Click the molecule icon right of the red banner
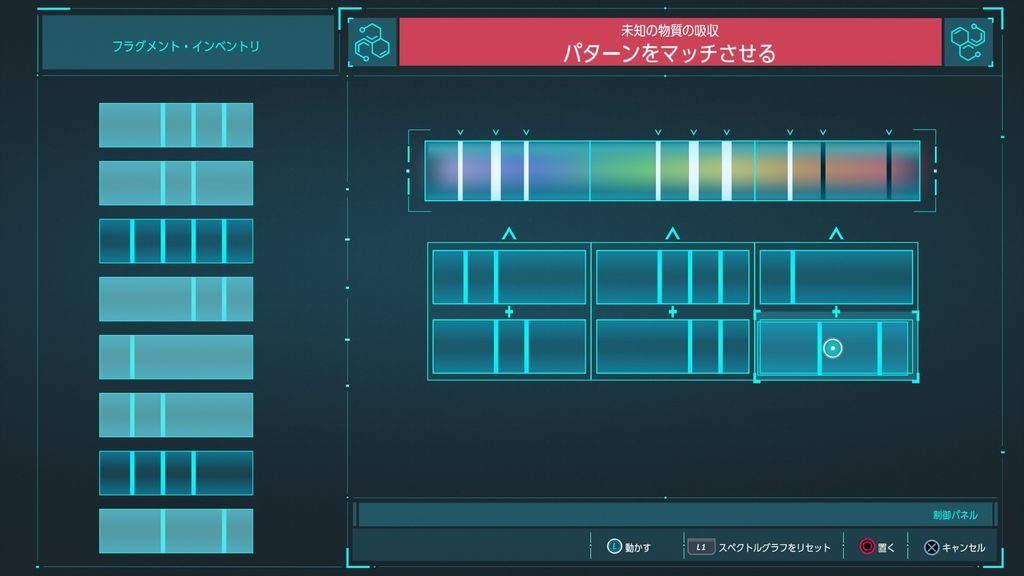This screenshot has width=1024, height=576. pos(967,42)
